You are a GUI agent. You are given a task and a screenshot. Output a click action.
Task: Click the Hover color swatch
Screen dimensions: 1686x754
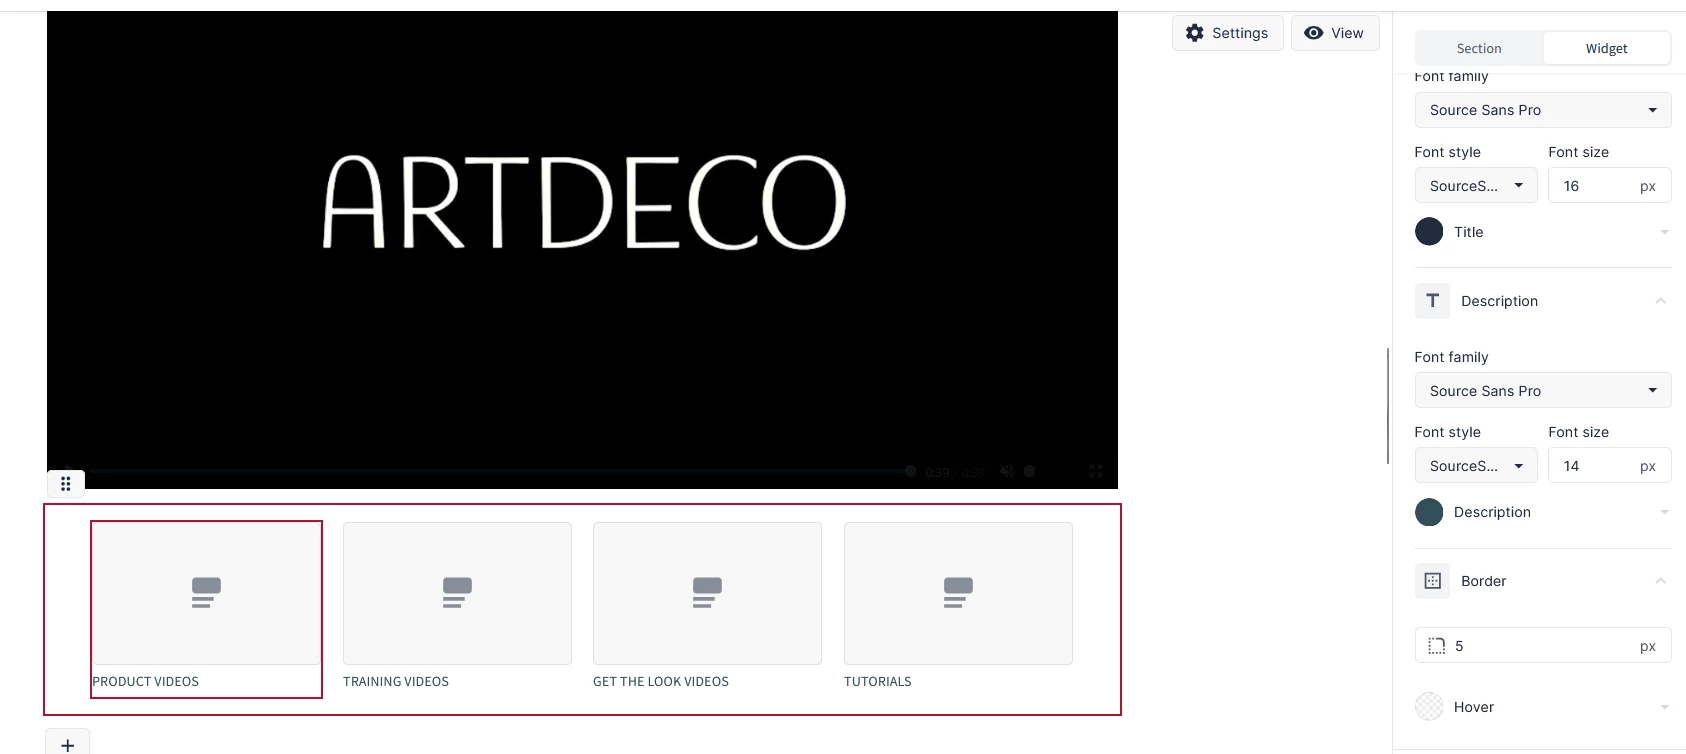click(1429, 707)
